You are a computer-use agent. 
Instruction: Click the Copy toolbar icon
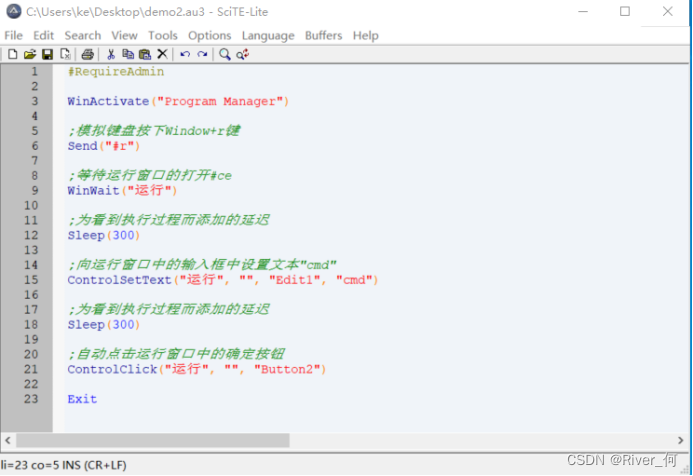pos(128,54)
